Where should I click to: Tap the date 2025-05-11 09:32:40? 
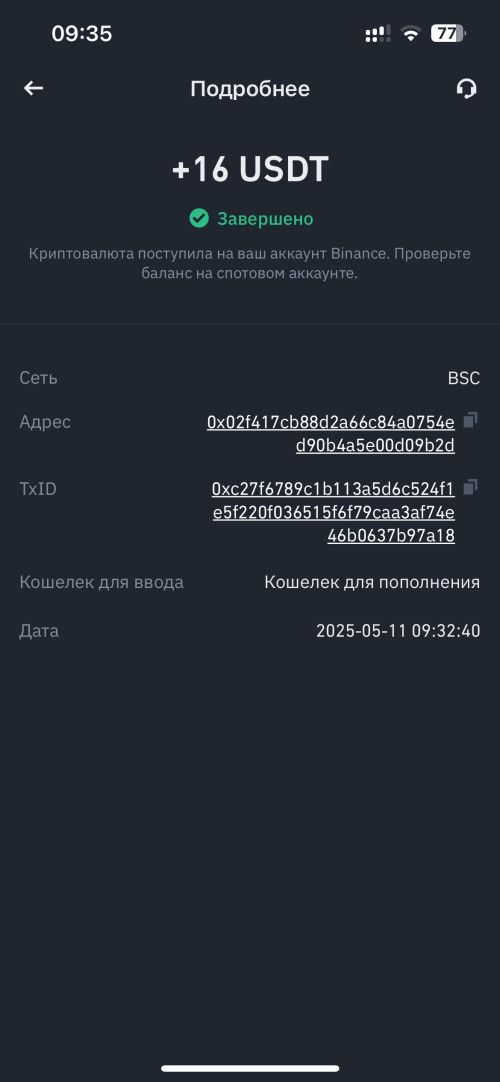398,631
